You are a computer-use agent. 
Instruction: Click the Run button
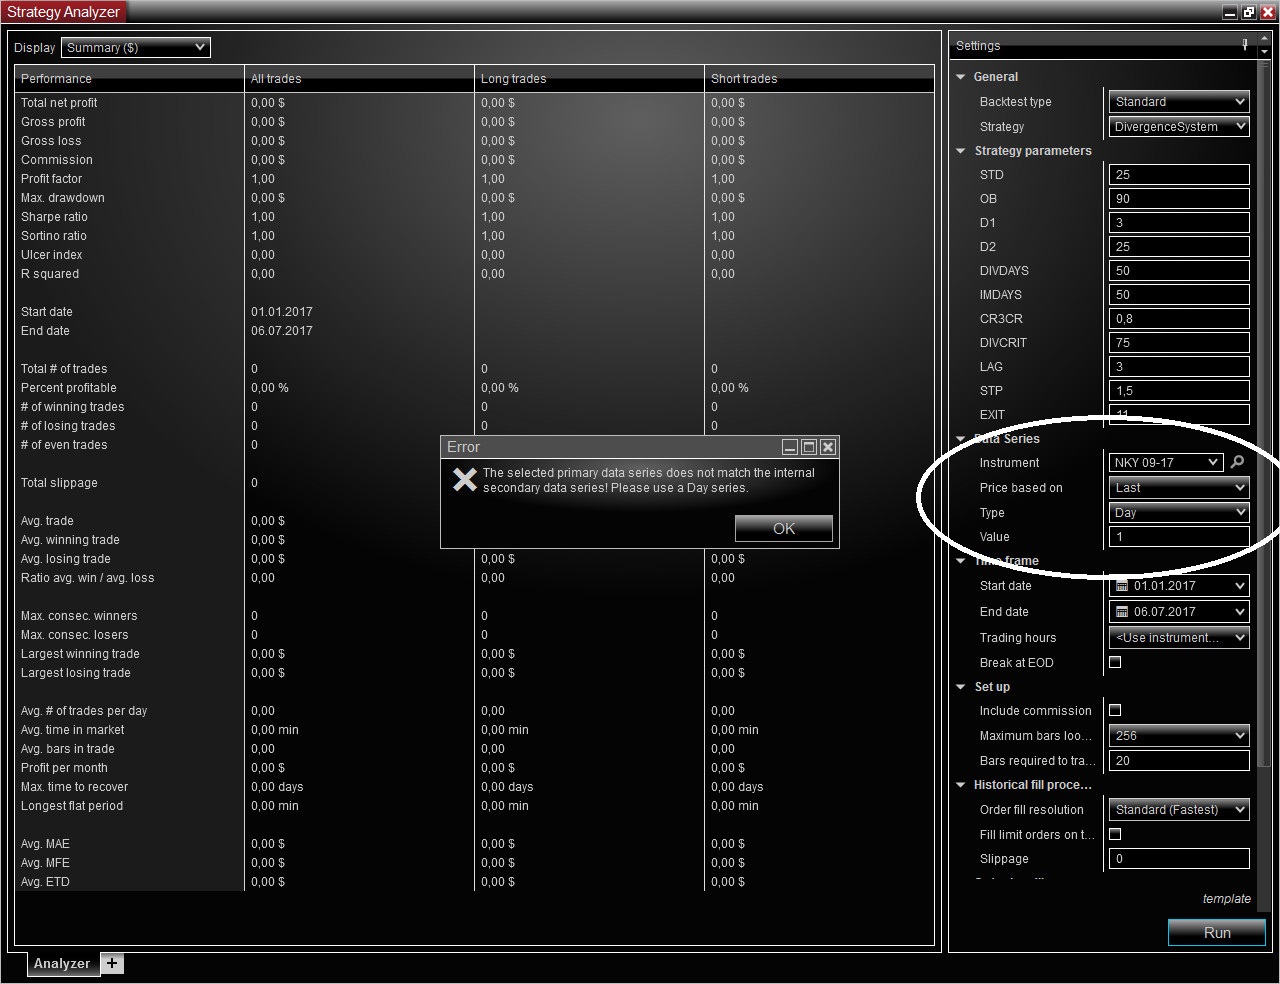point(1217,932)
